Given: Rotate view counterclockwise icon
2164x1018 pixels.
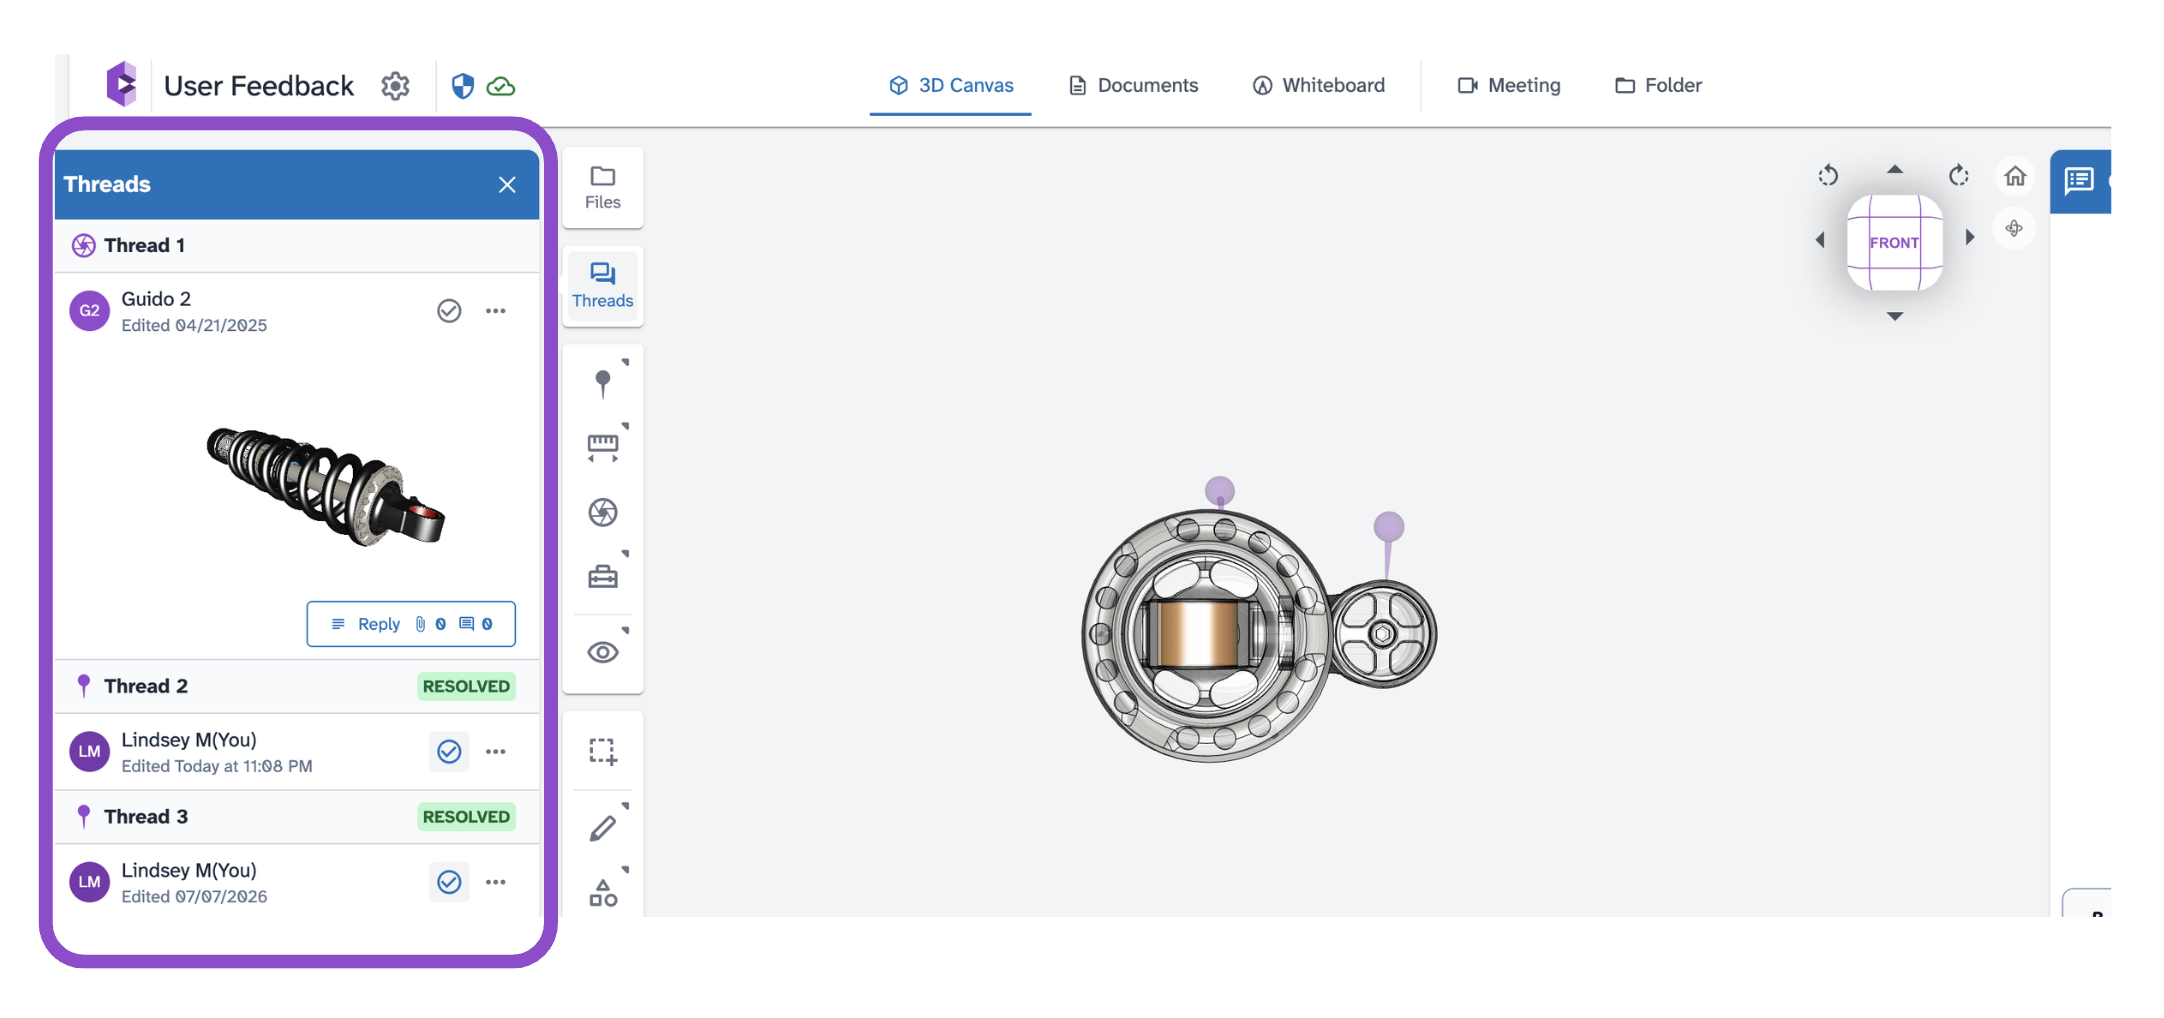Looking at the screenshot, I should (x=1828, y=175).
